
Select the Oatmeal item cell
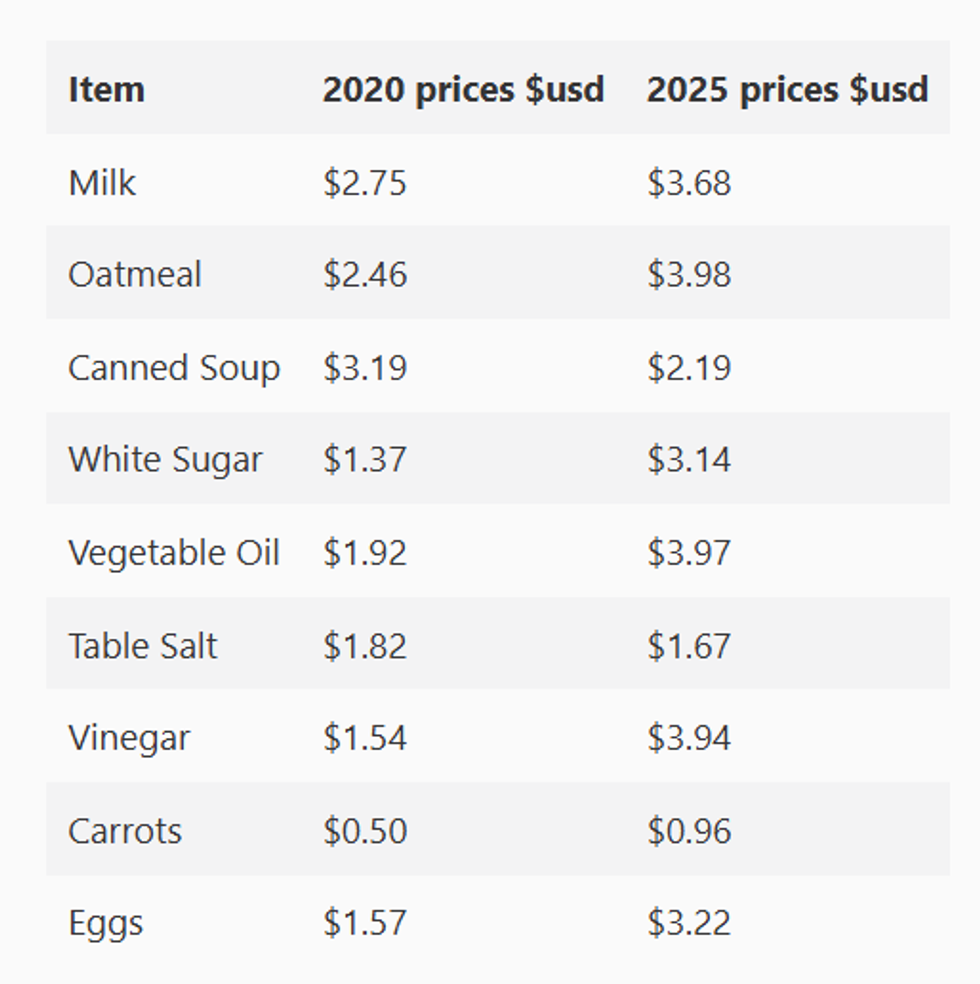coord(135,274)
